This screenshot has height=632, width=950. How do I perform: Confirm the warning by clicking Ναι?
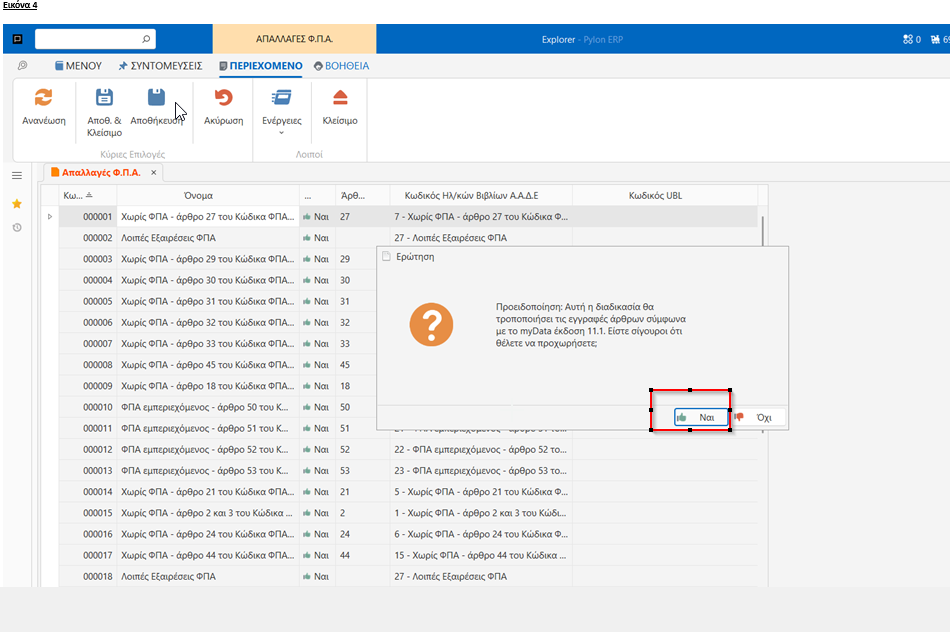701,417
